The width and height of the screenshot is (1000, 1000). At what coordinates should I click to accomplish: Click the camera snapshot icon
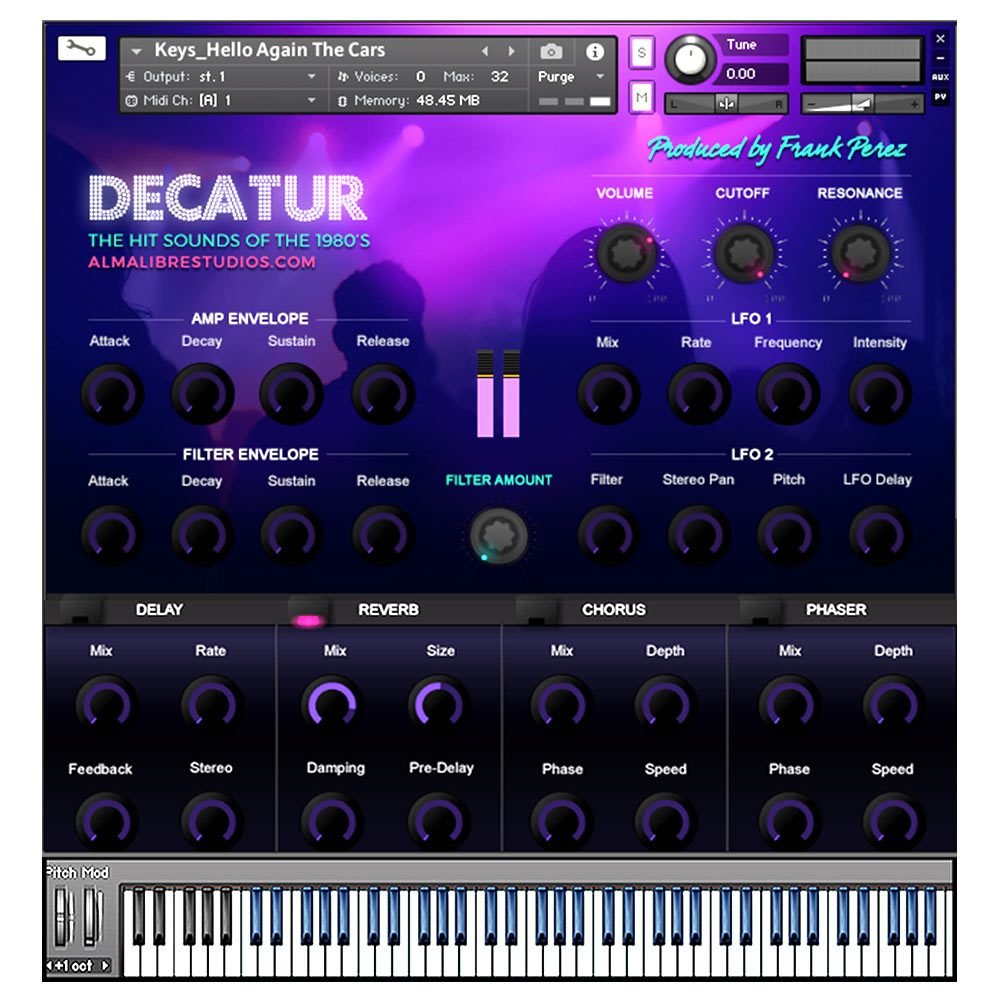(551, 51)
